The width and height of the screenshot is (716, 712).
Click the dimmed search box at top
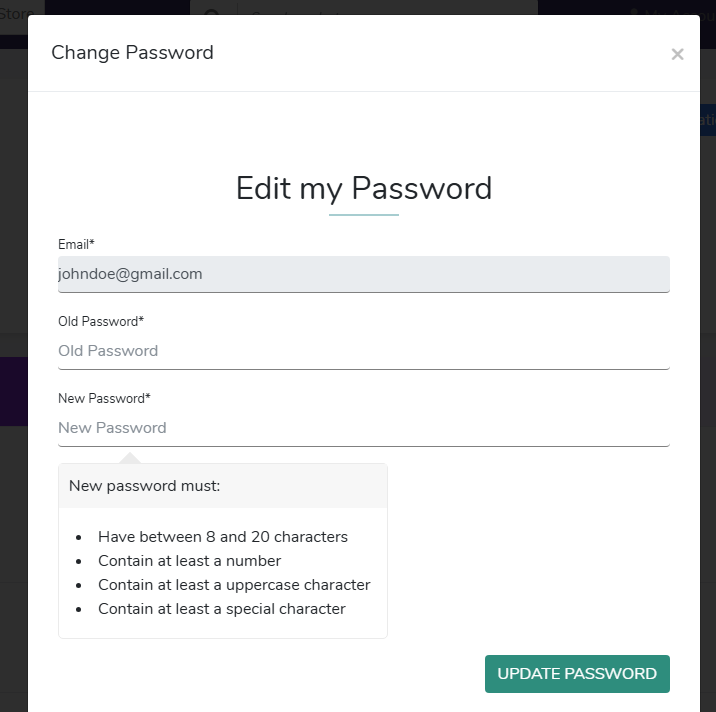pos(387,7)
